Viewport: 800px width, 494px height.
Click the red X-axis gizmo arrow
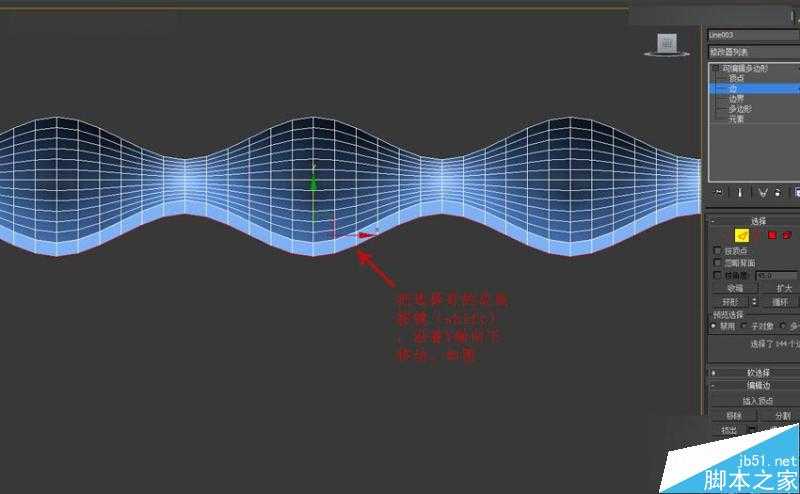pos(367,235)
